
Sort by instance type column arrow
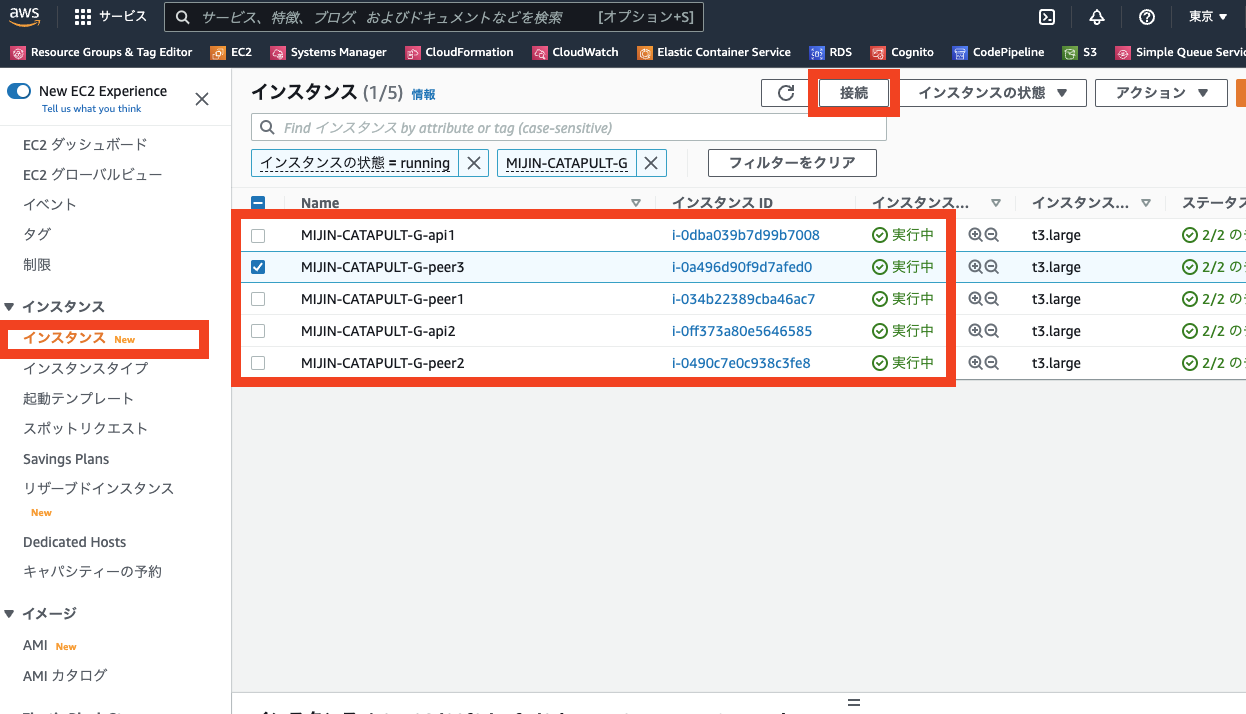point(1145,203)
